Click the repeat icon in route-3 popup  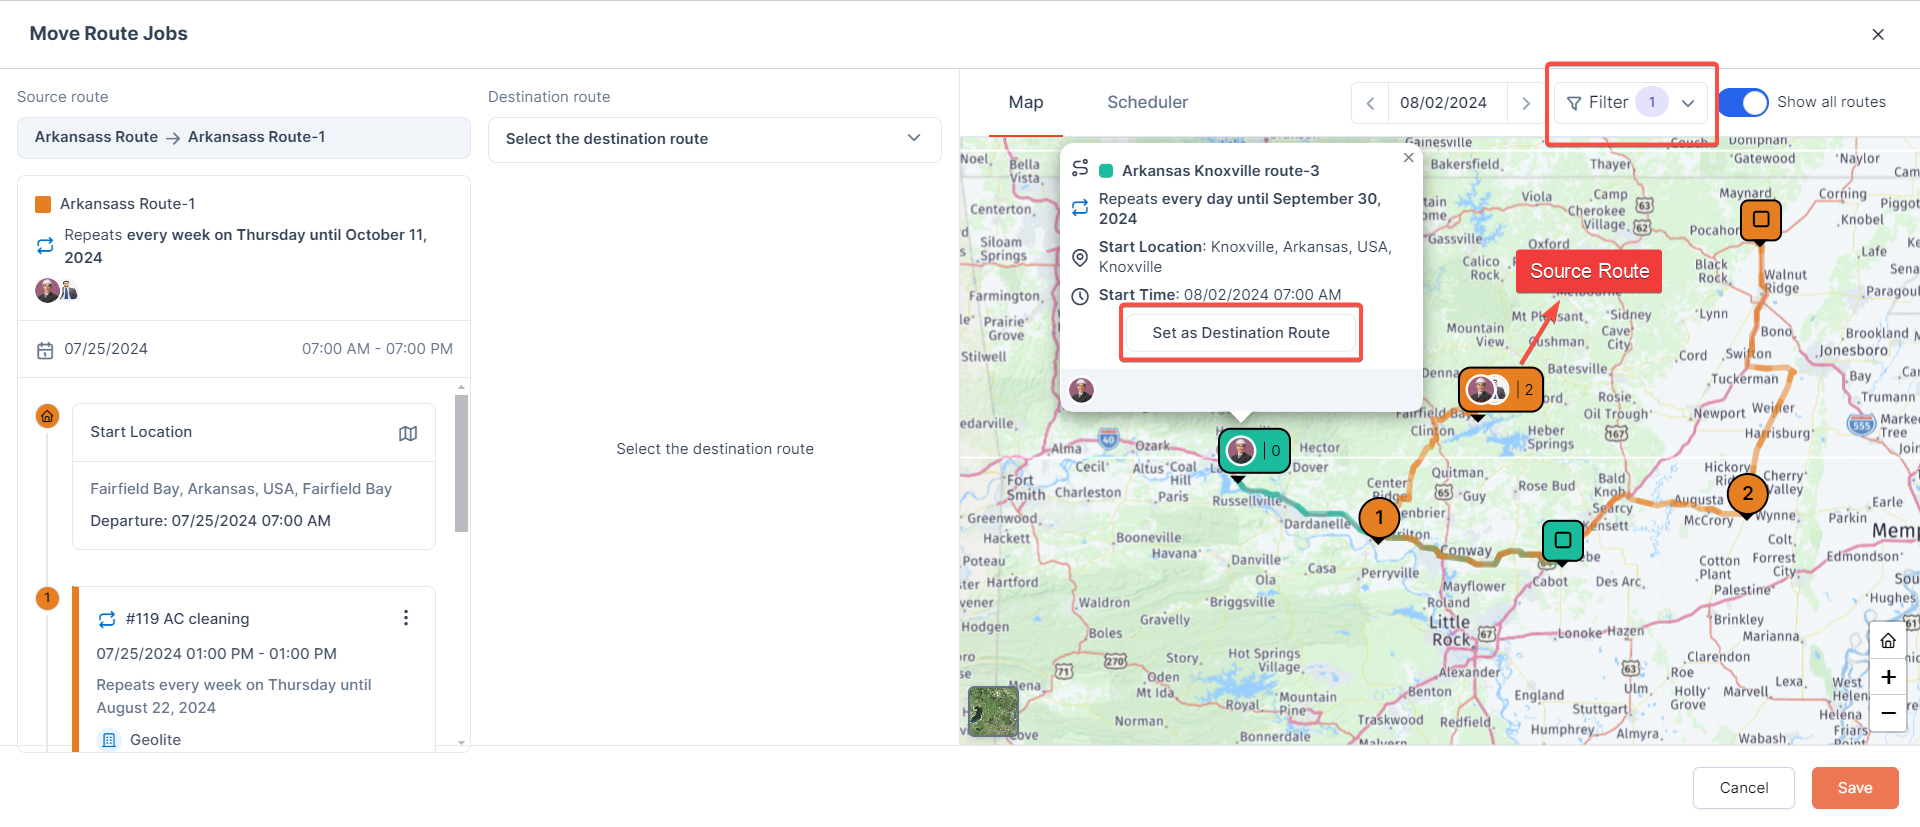[x=1080, y=207]
